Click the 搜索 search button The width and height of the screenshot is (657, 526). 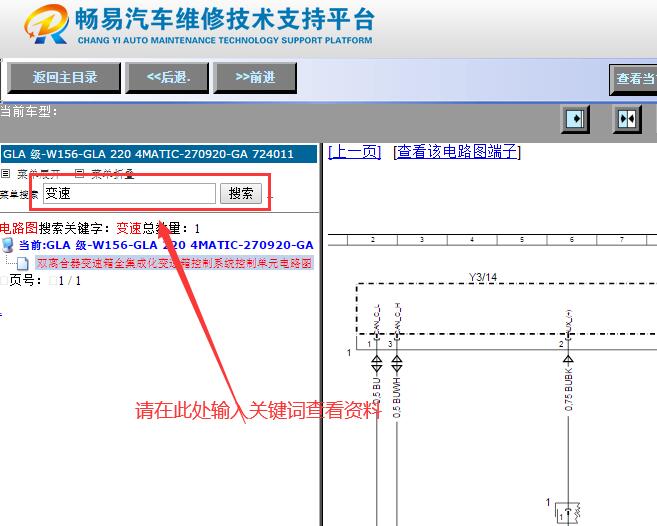point(241,194)
